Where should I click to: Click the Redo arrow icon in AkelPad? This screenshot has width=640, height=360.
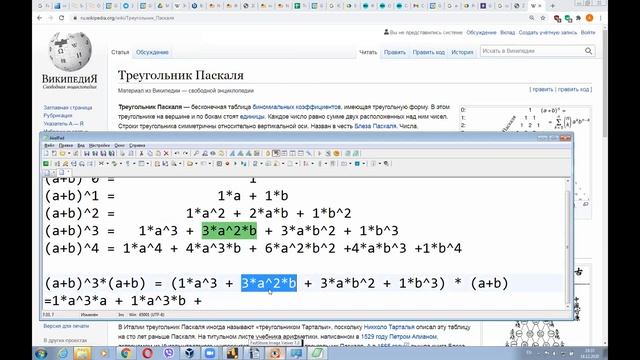[186, 153]
